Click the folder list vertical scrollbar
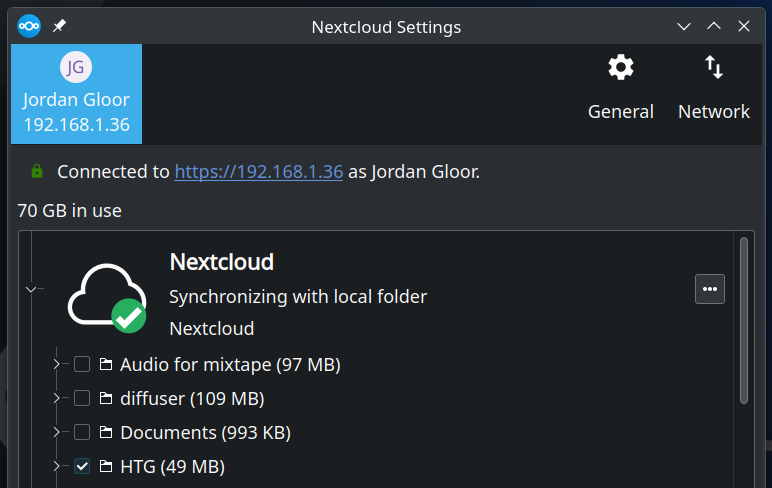 coord(743,320)
